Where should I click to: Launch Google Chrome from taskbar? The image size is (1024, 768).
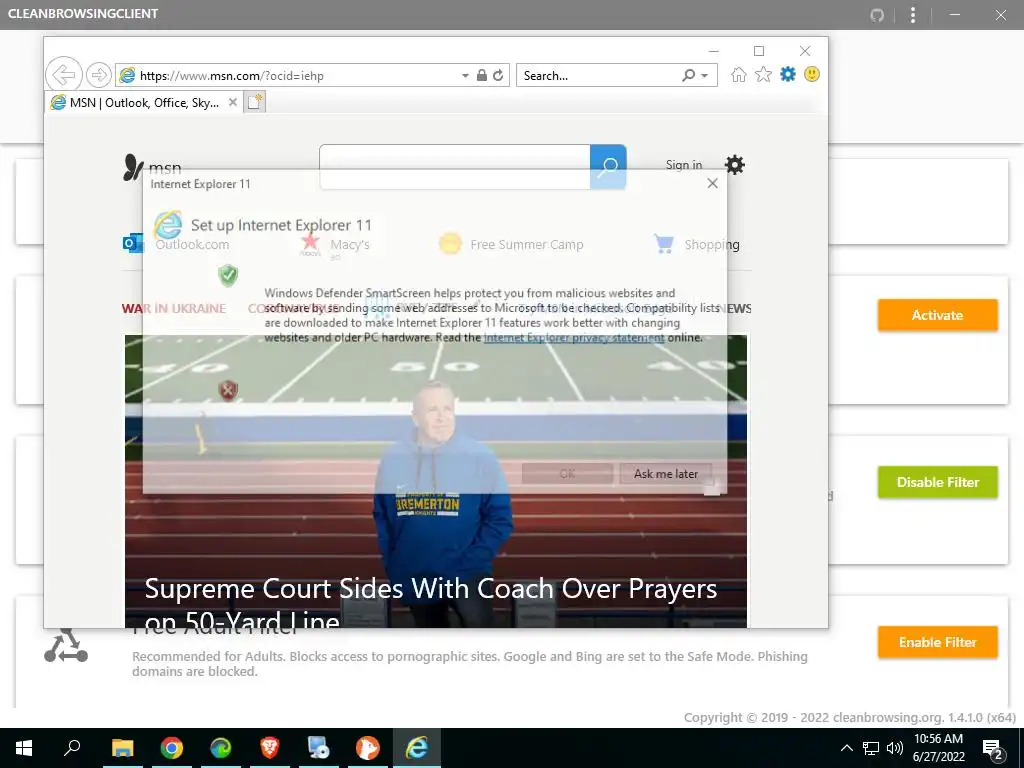[171, 748]
